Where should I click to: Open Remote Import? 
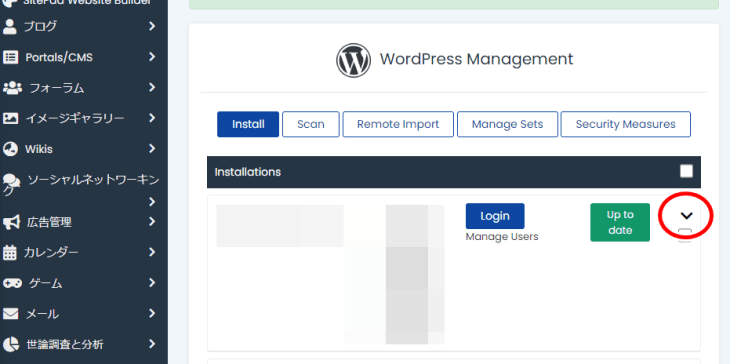[398, 124]
